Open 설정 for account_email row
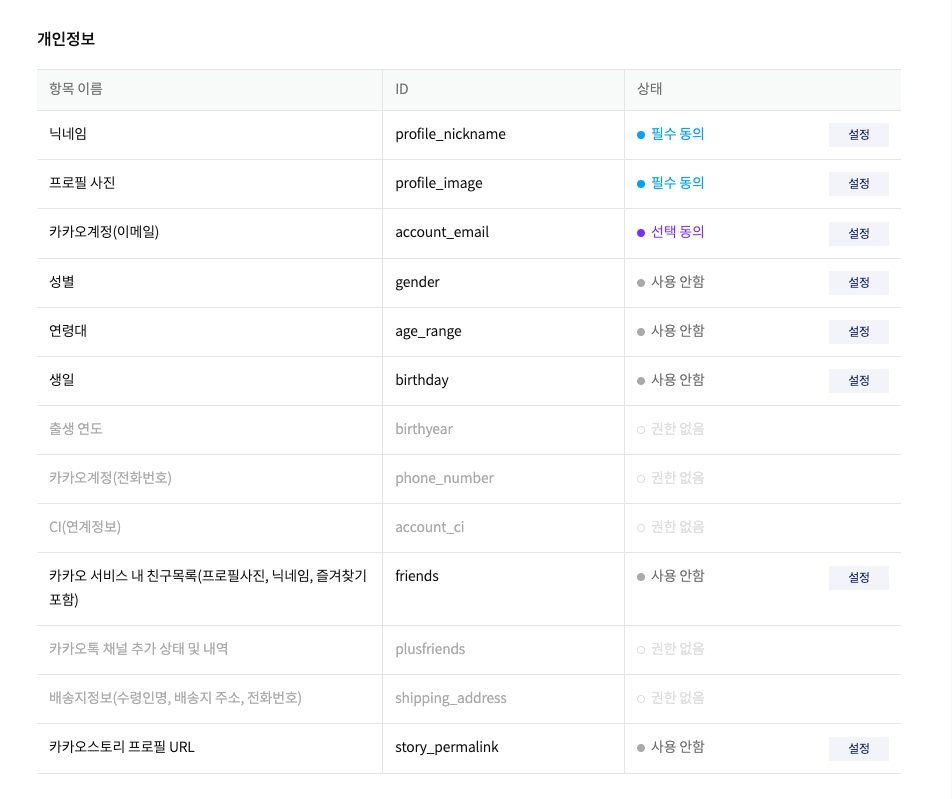952x799 pixels. (x=858, y=234)
